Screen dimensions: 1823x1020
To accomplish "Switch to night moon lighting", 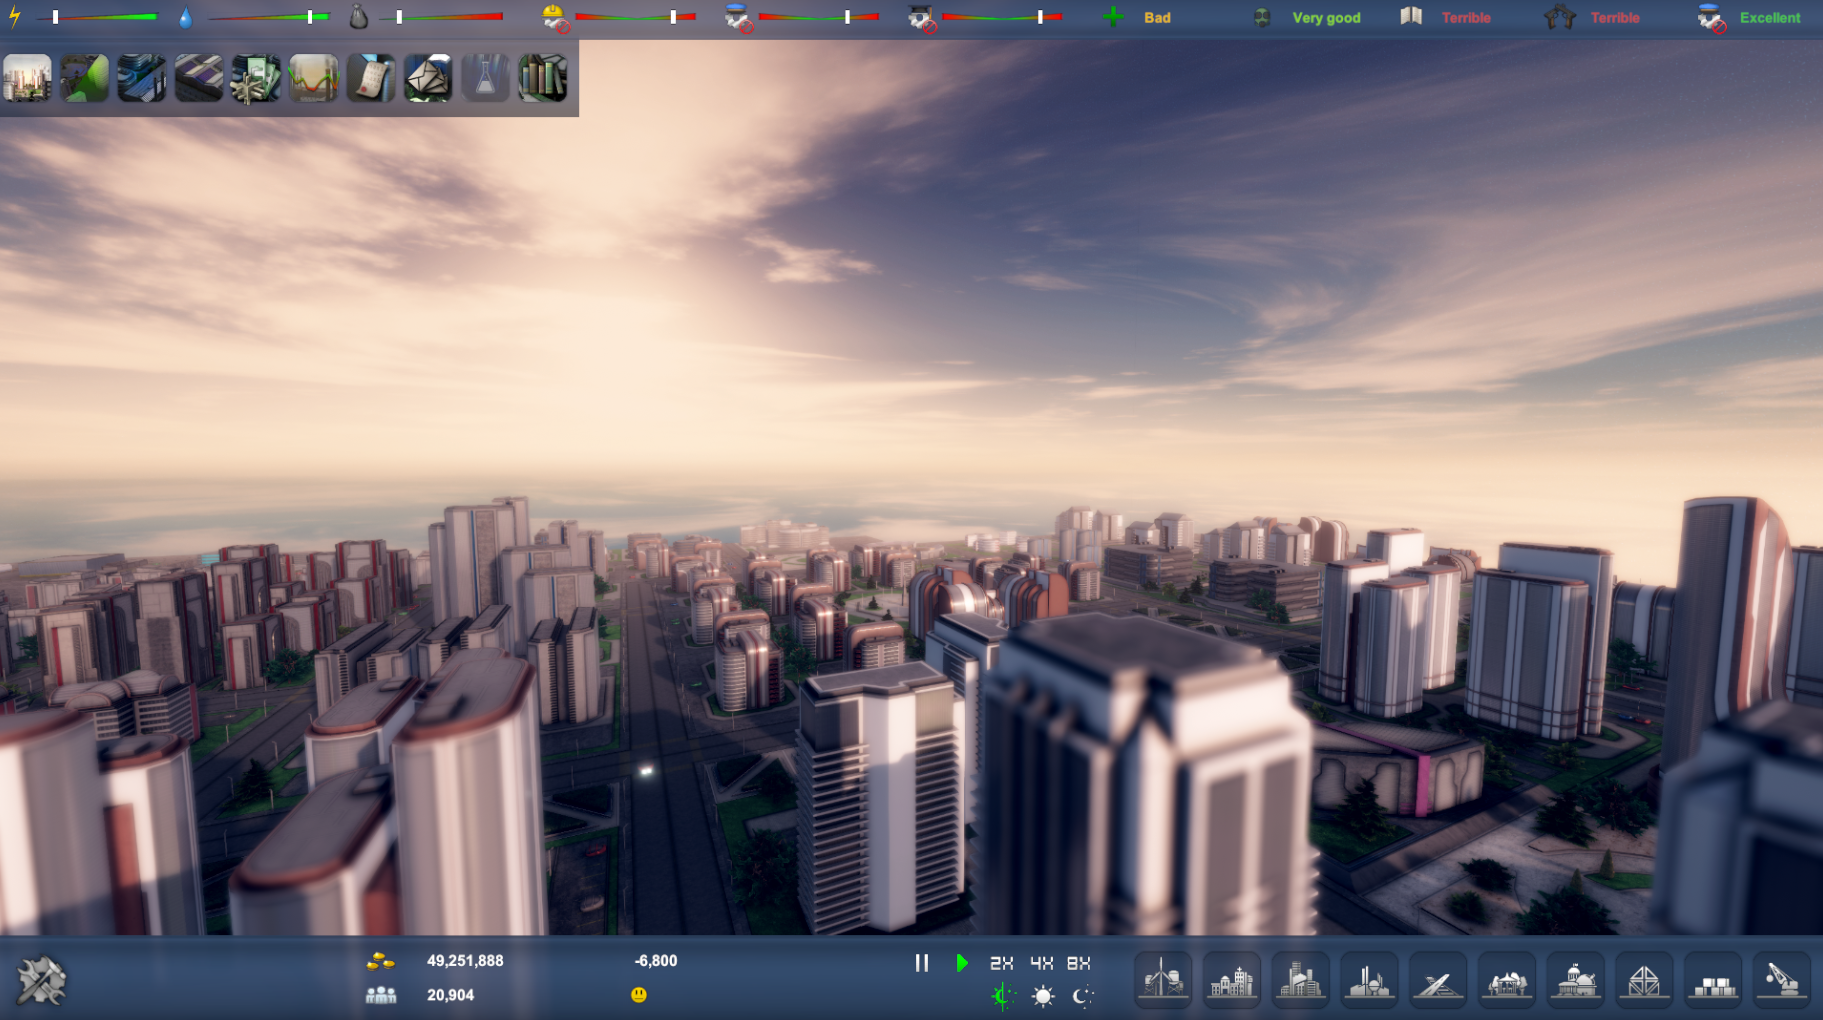I will [x=1082, y=996].
